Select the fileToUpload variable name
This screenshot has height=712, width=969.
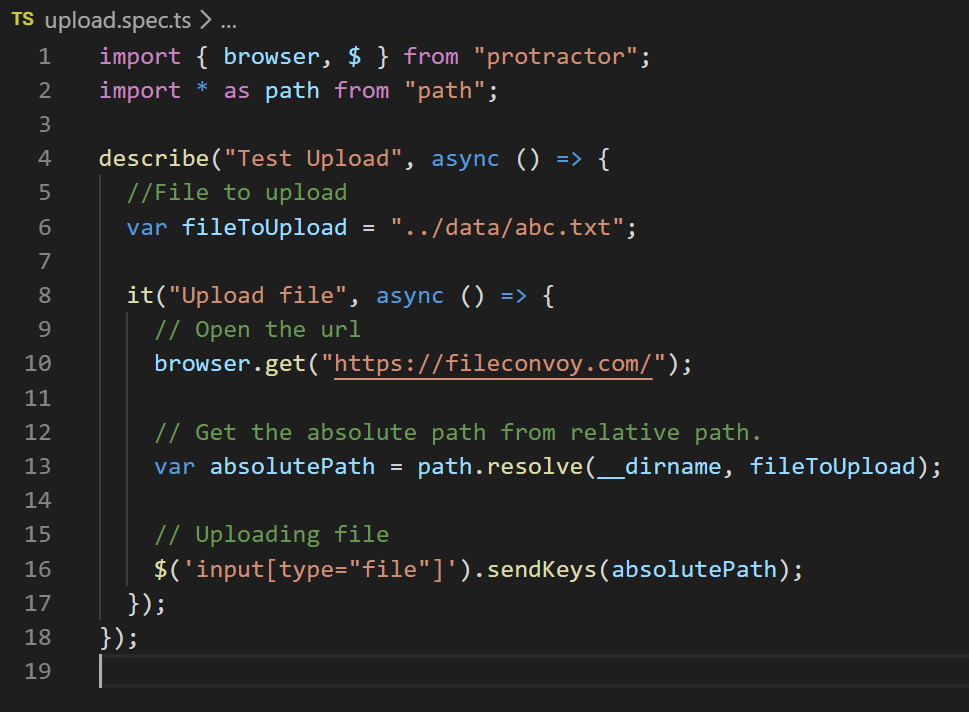tap(264, 227)
